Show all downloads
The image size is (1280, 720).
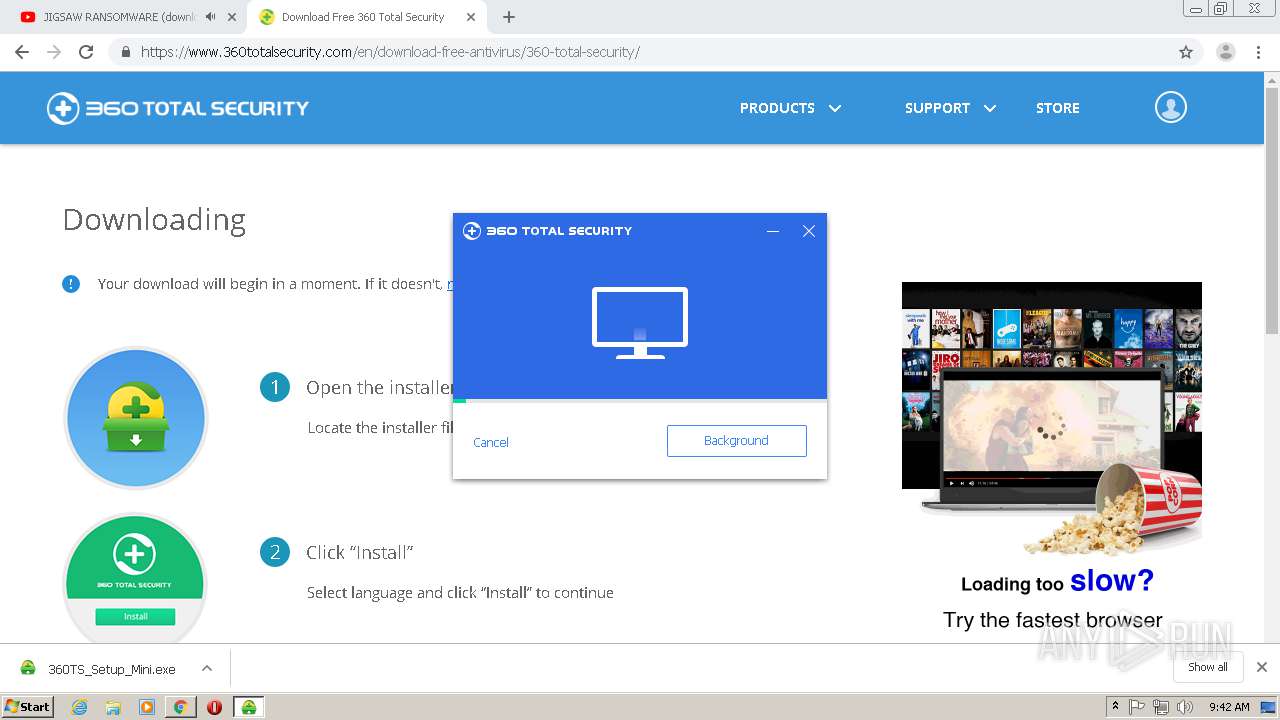[x=1208, y=667]
